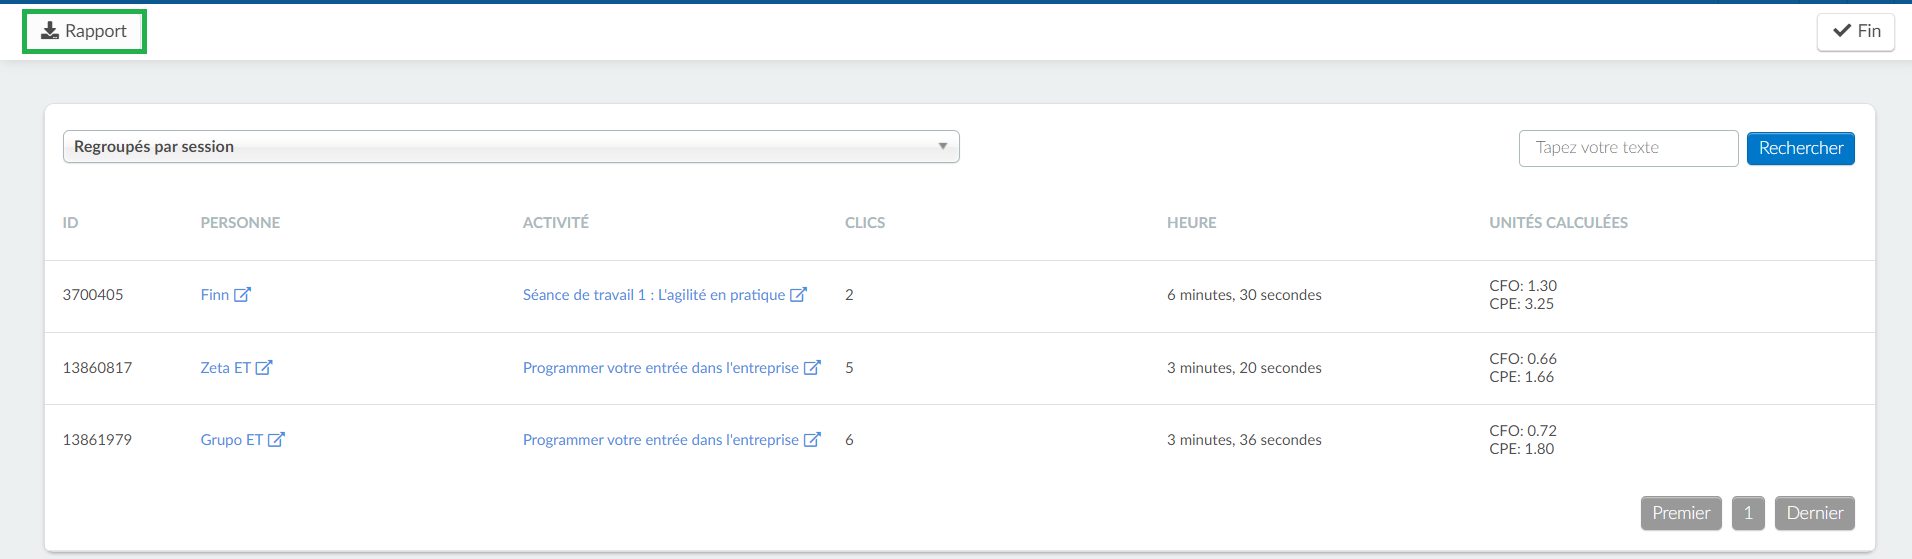The height and width of the screenshot is (559, 1912).
Task: Select ID cell 3700405
Action: 93,294
